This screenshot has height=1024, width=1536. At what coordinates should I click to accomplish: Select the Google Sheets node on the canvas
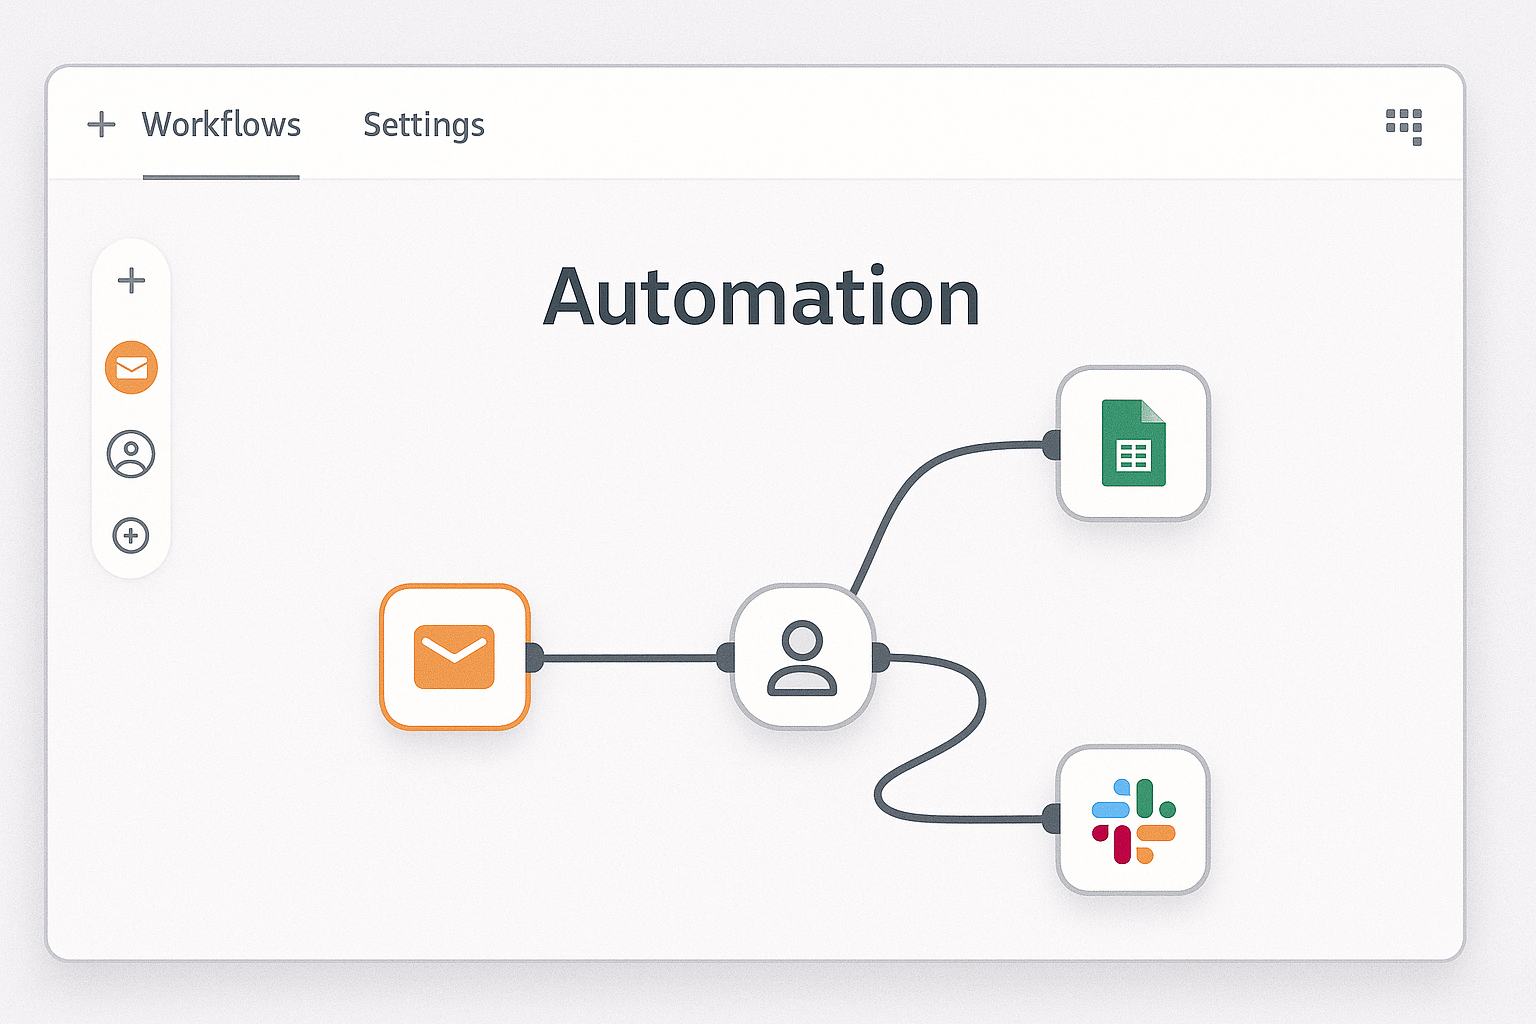click(1132, 444)
